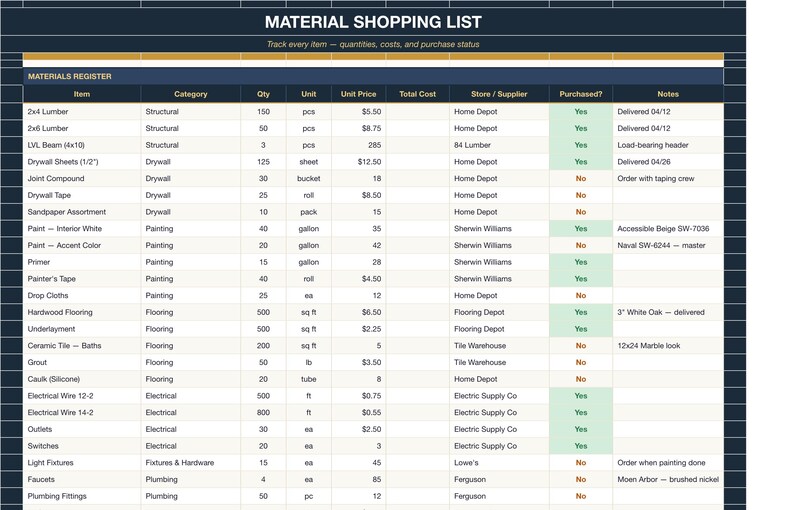Click the 'Underlayment' item cell

82,329
